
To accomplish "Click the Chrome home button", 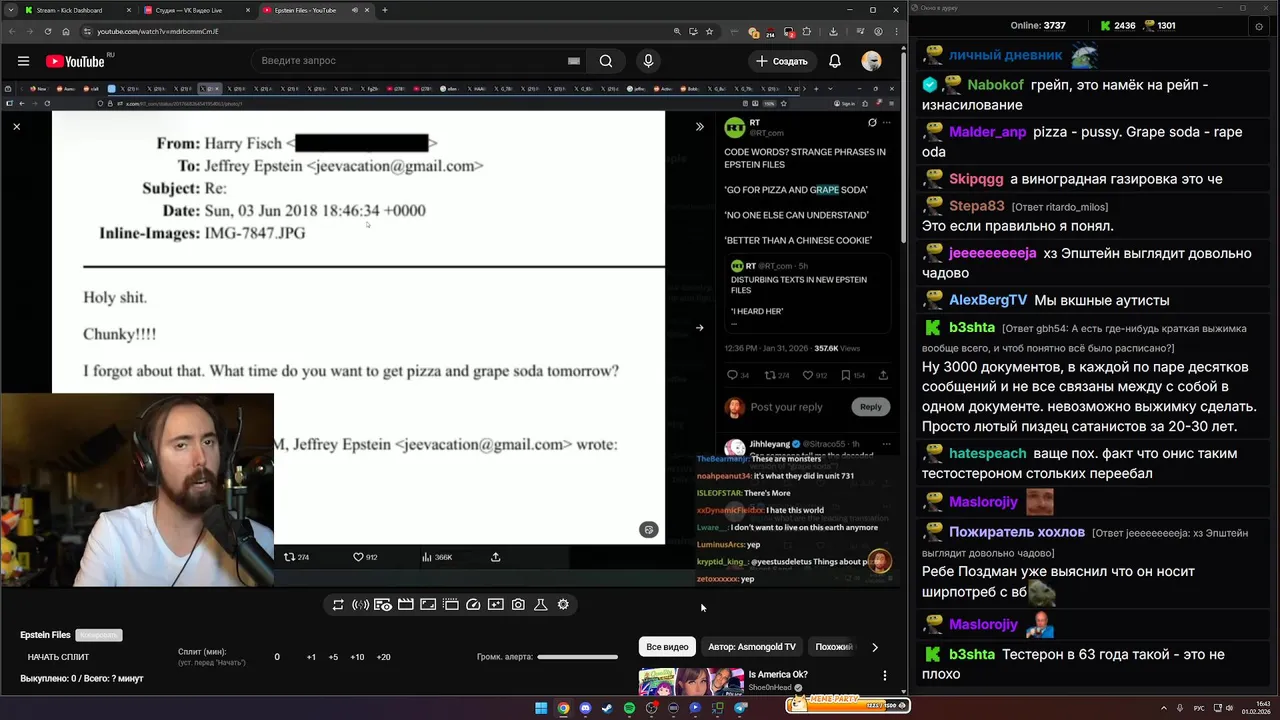I will (66, 31).
